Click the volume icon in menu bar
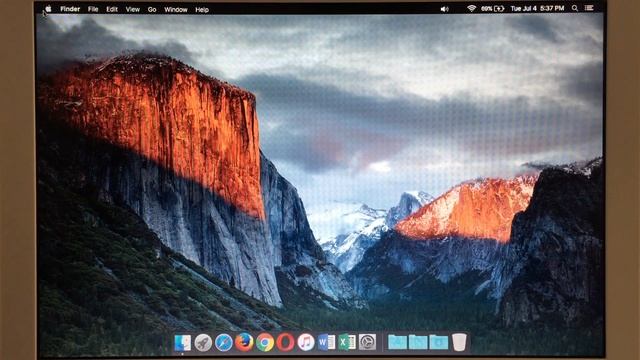Image resolution: width=640 pixels, height=360 pixels. point(444,9)
